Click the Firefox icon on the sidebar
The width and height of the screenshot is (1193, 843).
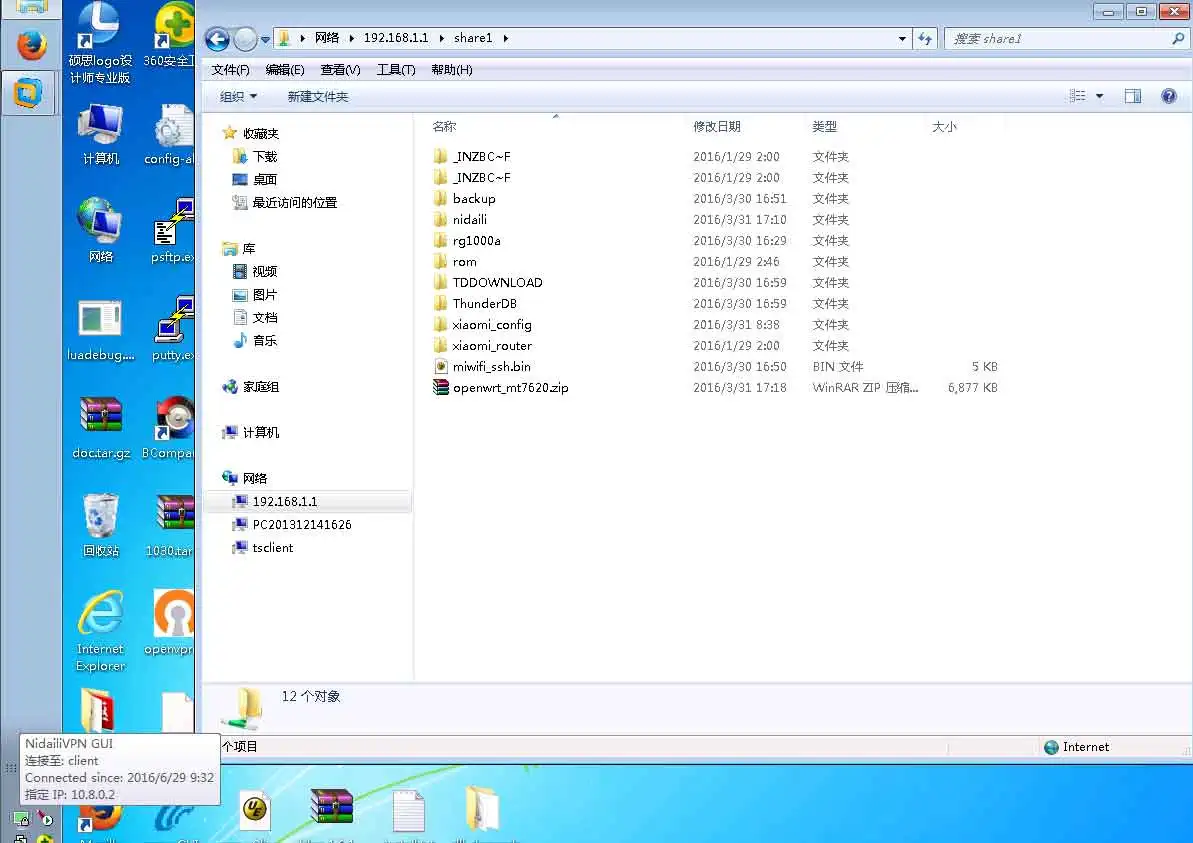tap(31, 46)
